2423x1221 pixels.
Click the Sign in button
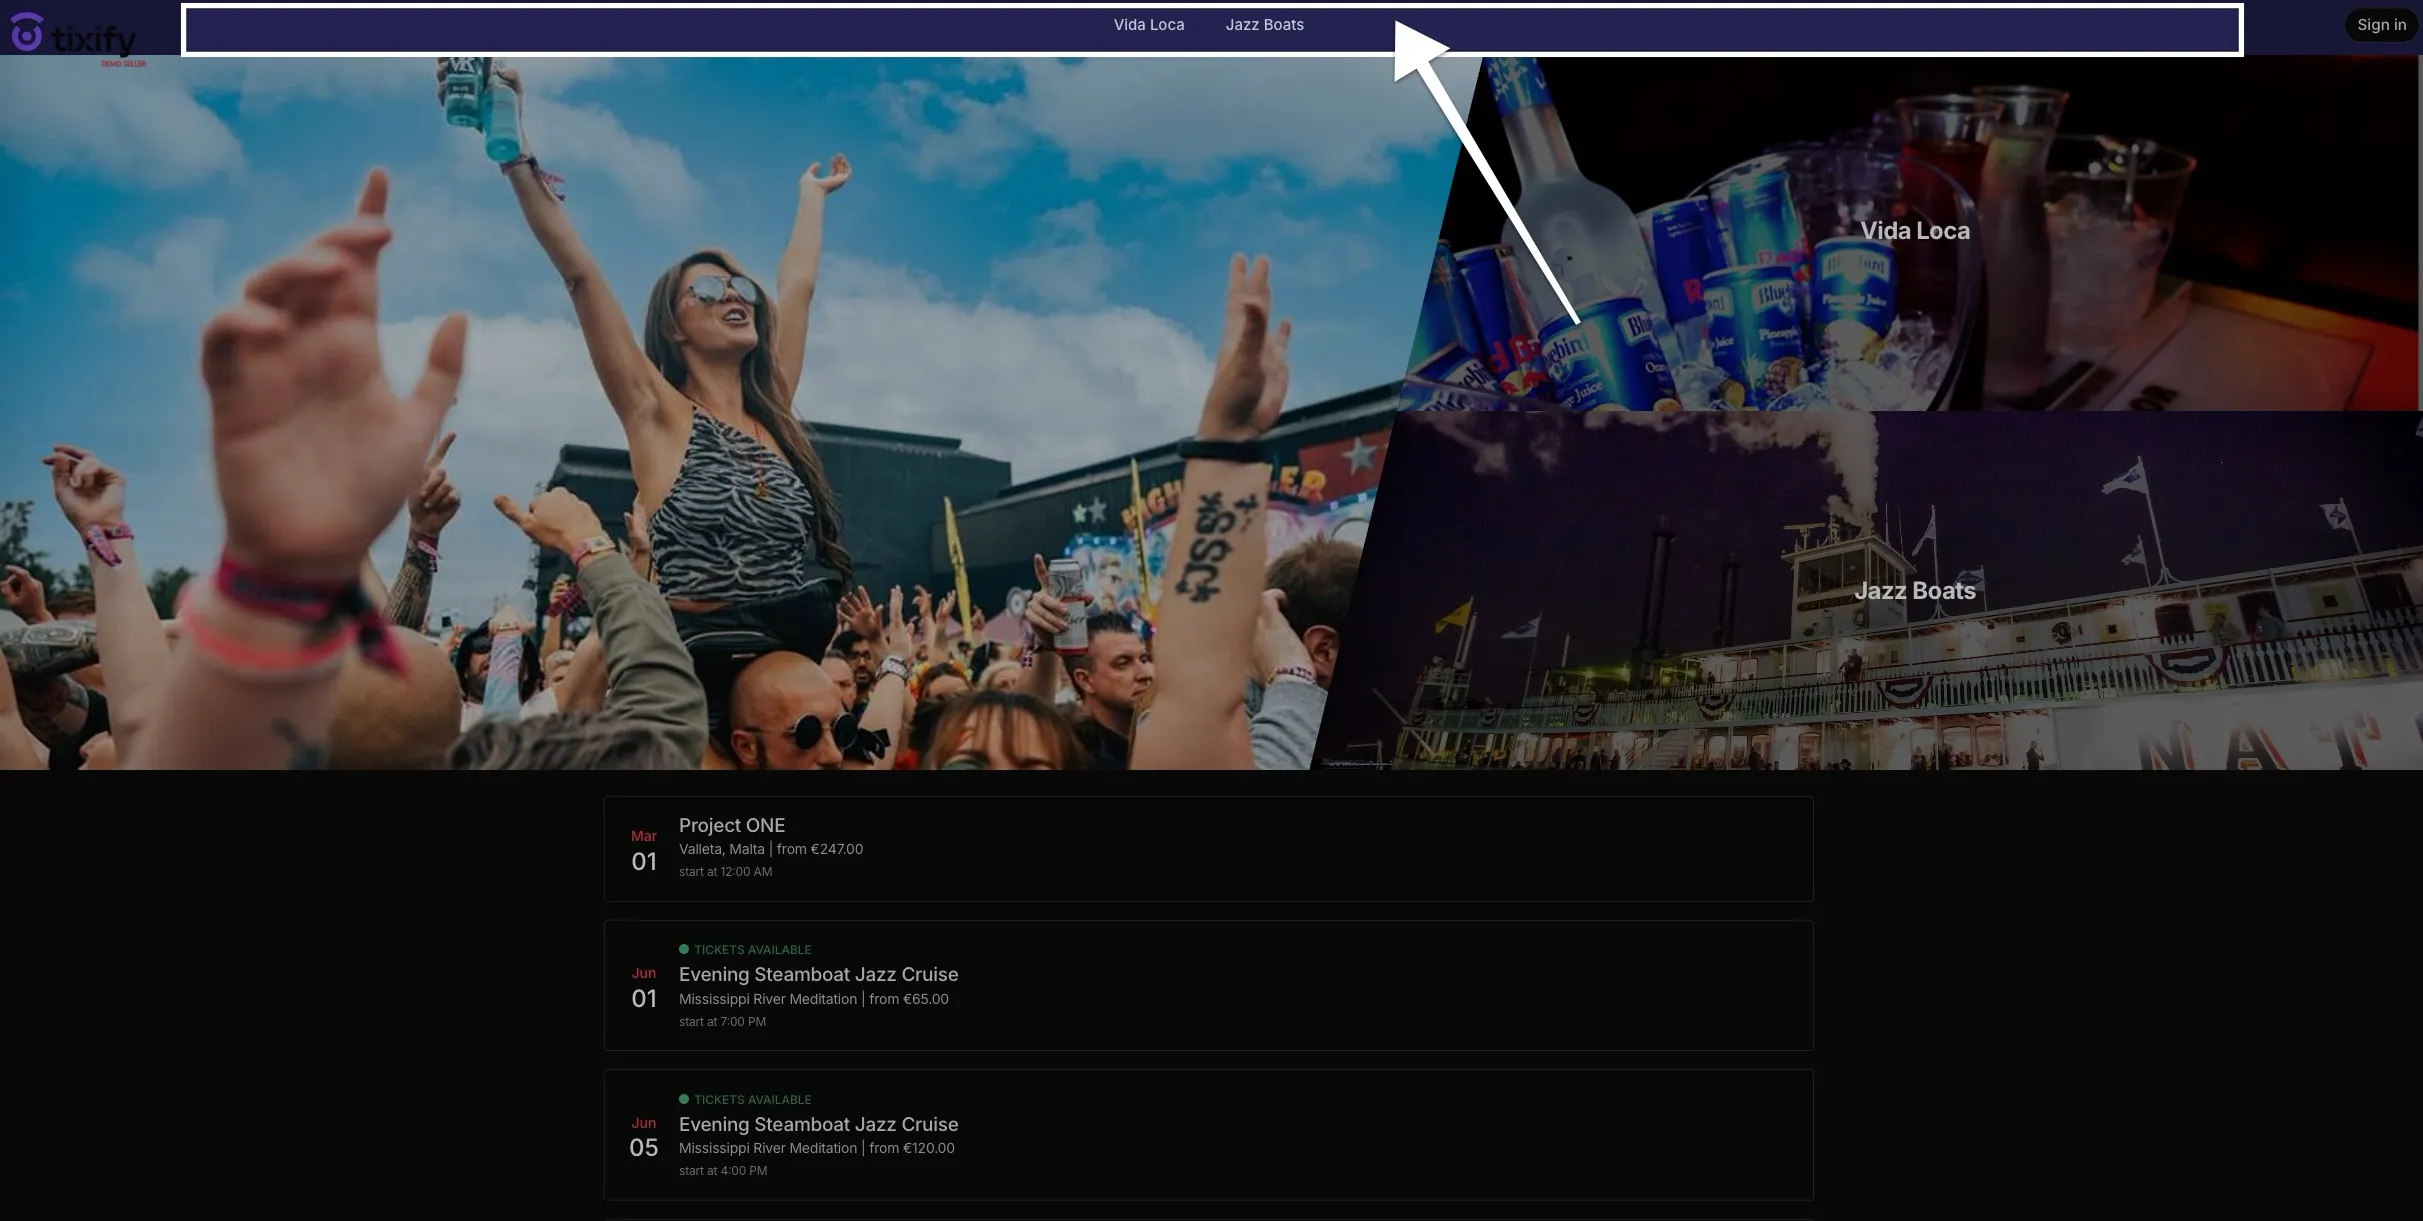(x=2381, y=25)
